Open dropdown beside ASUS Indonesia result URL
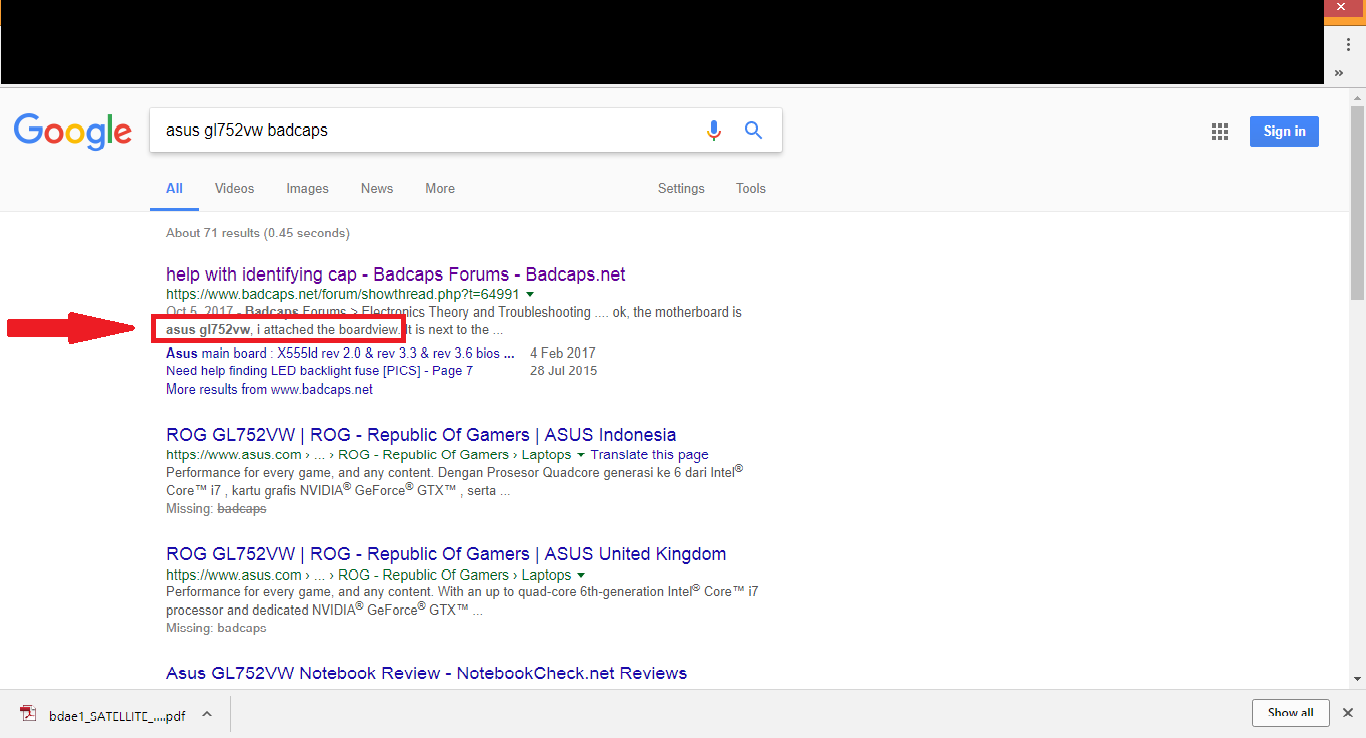1366x738 pixels. pos(581,455)
